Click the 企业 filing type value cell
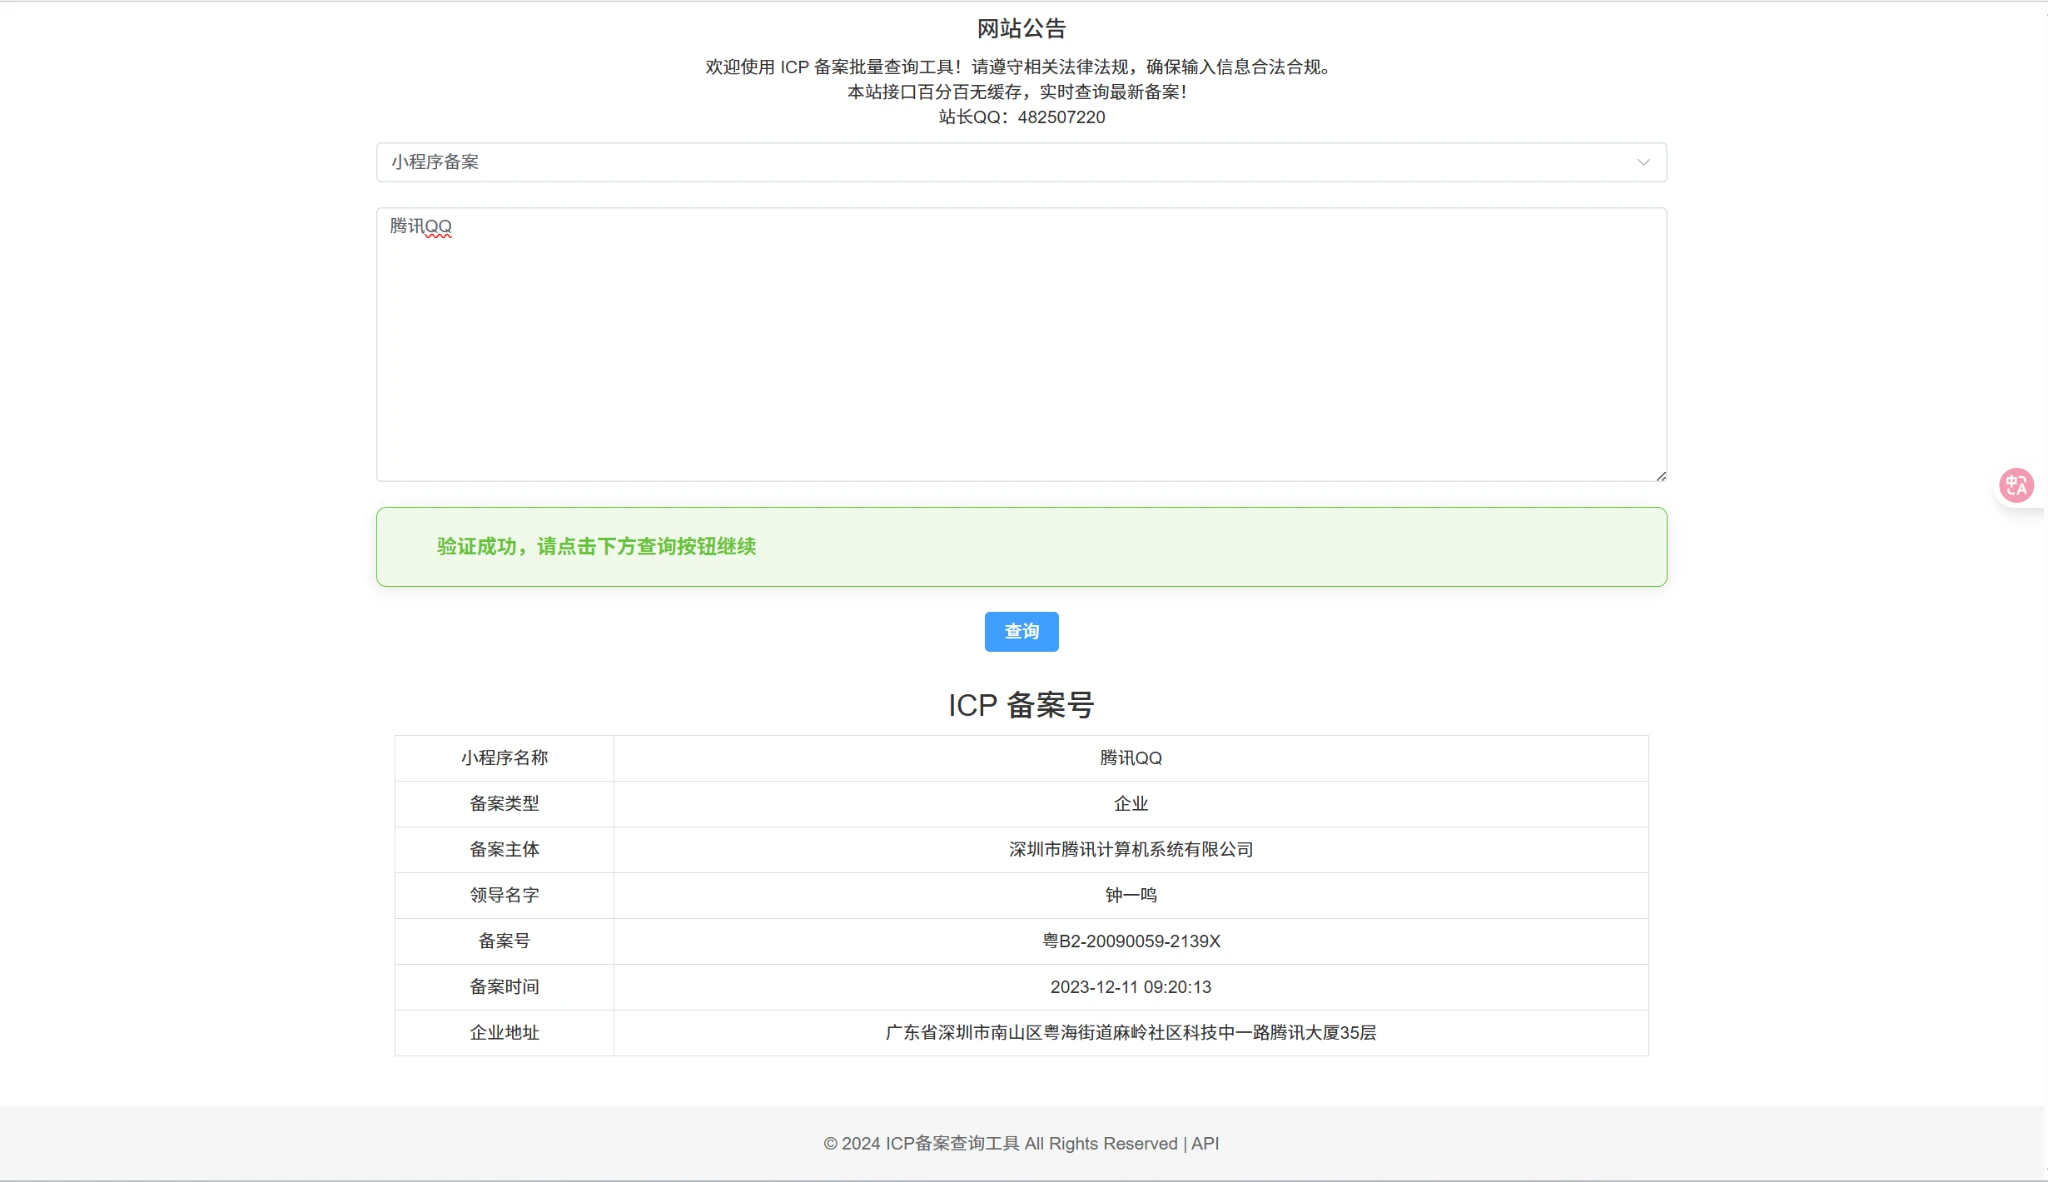 click(x=1130, y=803)
